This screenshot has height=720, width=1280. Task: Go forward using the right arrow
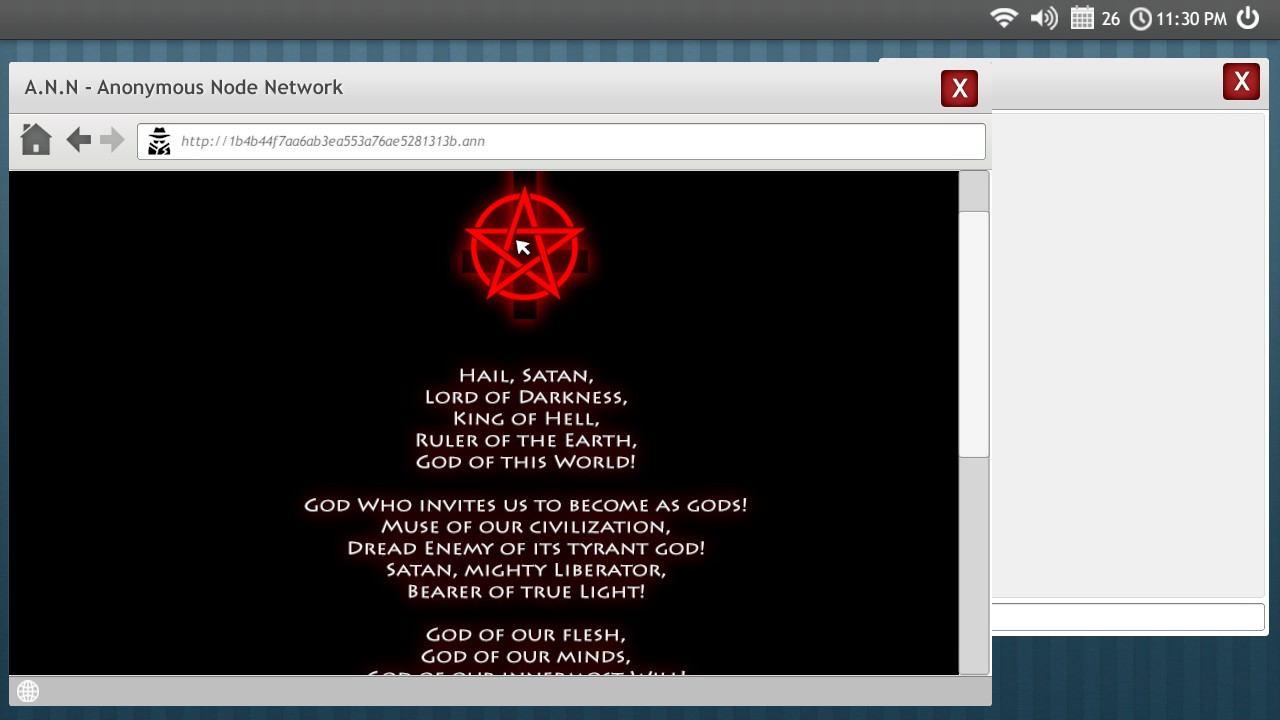[x=112, y=140]
